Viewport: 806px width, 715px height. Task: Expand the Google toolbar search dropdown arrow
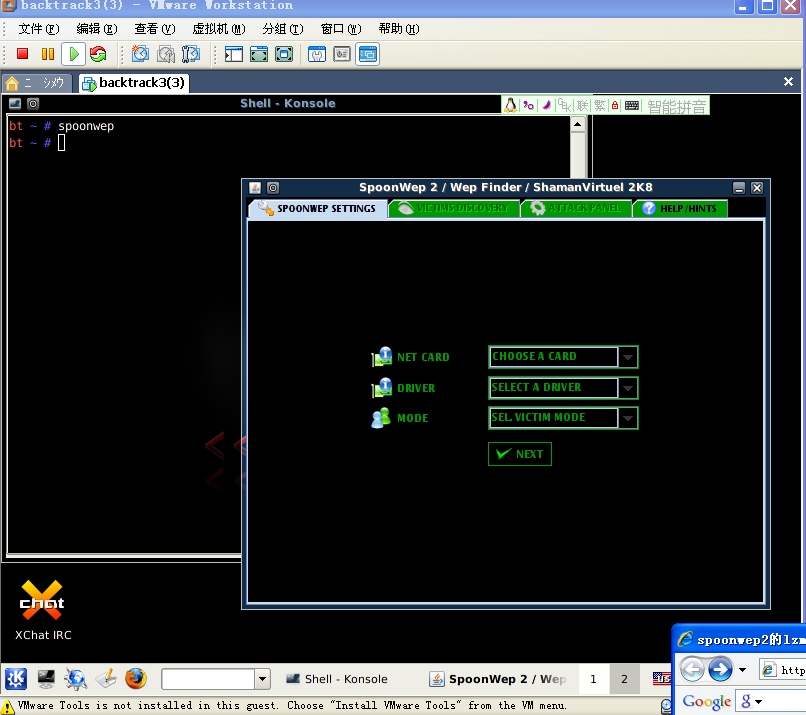tap(759, 702)
